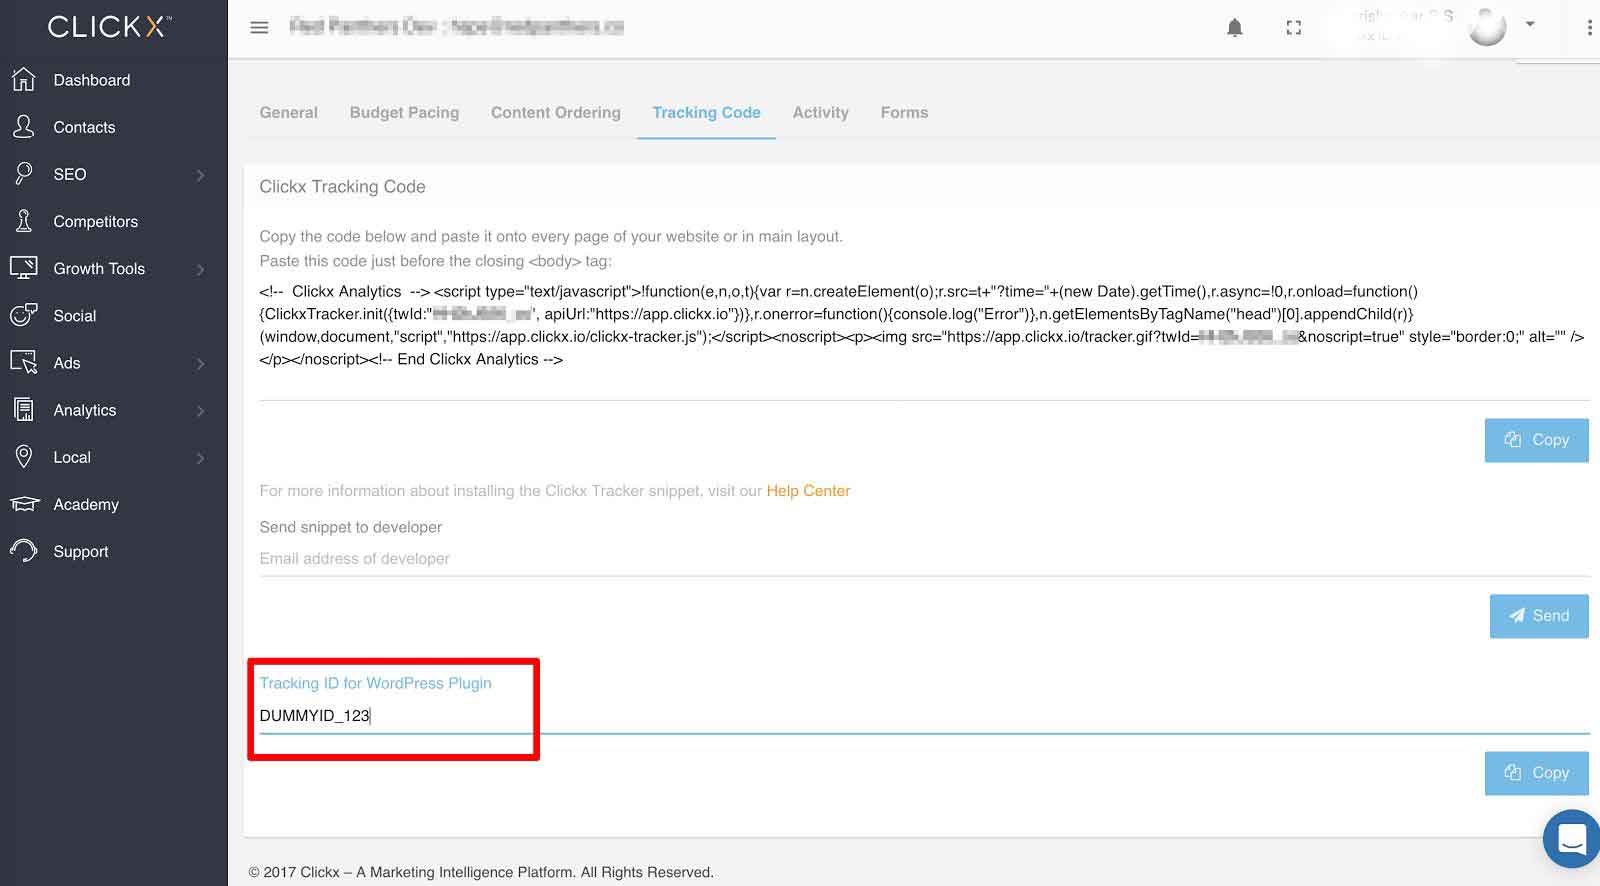This screenshot has height=886, width=1600.
Task: Expand the Analytics submenu chevron
Action: pos(201,411)
